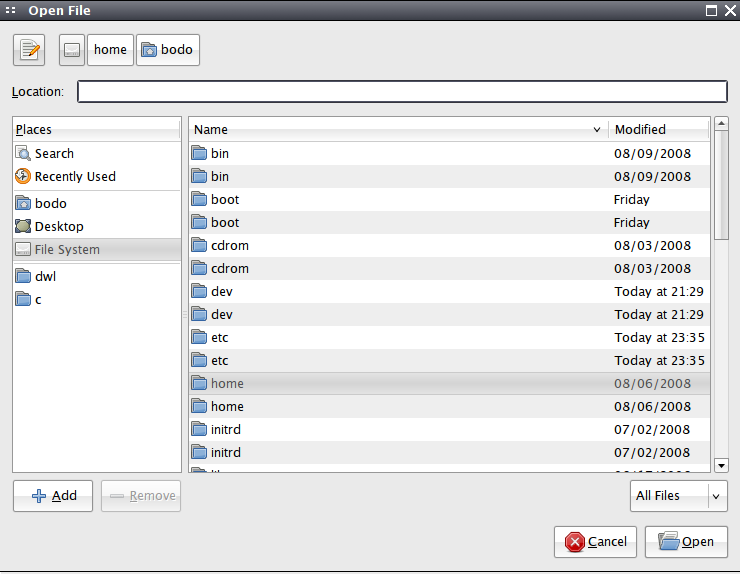This screenshot has height=574, width=740.
Task: Click in the Location text field
Action: tap(402, 92)
